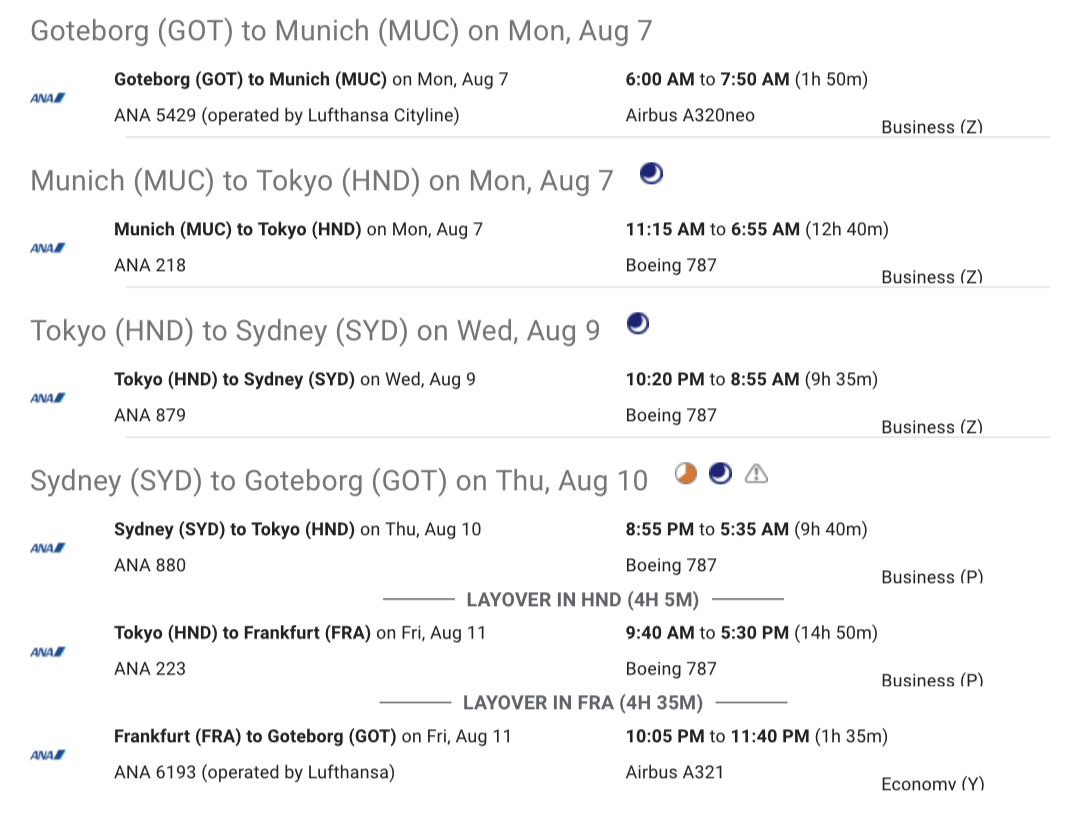
Task: Select the Goteborg to Munich trip heading
Action: 341,31
